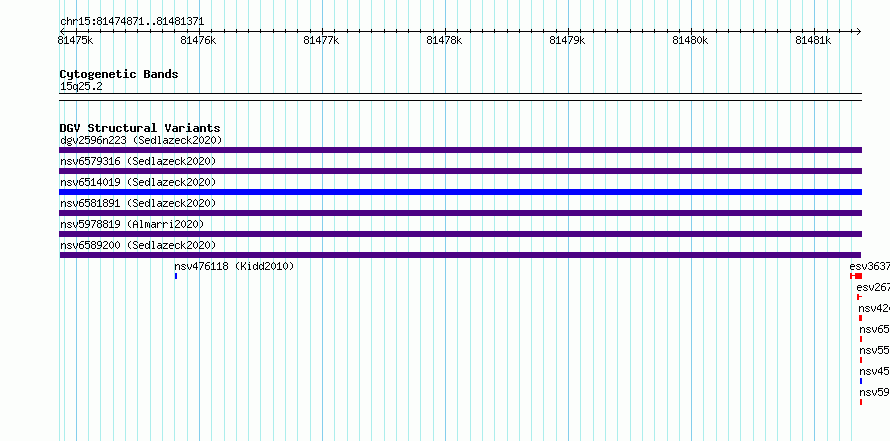The width and height of the screenshot is (890, 441).
Task: Click the nsv5978819 (Almarri2020) variant bar
Action: pos(460,234)
